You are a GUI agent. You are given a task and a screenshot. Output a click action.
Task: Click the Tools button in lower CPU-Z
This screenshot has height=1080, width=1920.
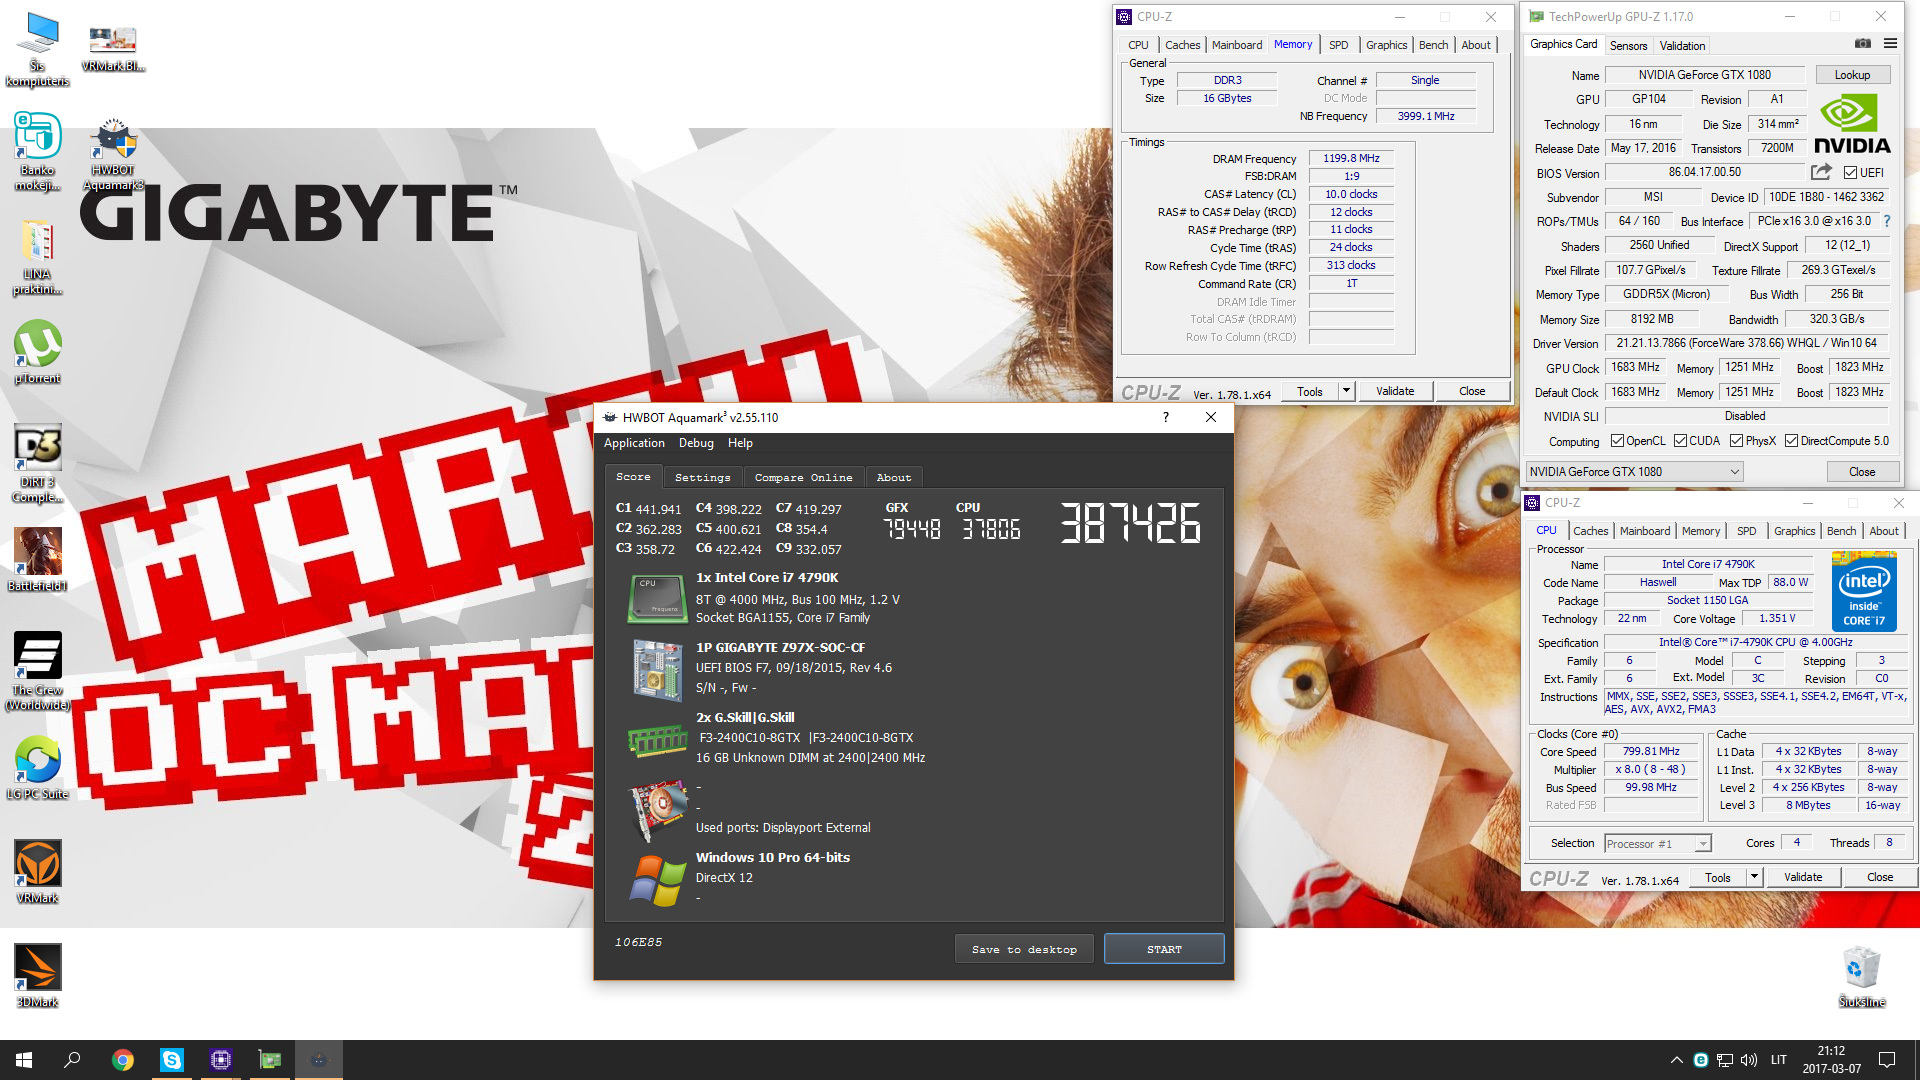click(x=1718, y=877)
